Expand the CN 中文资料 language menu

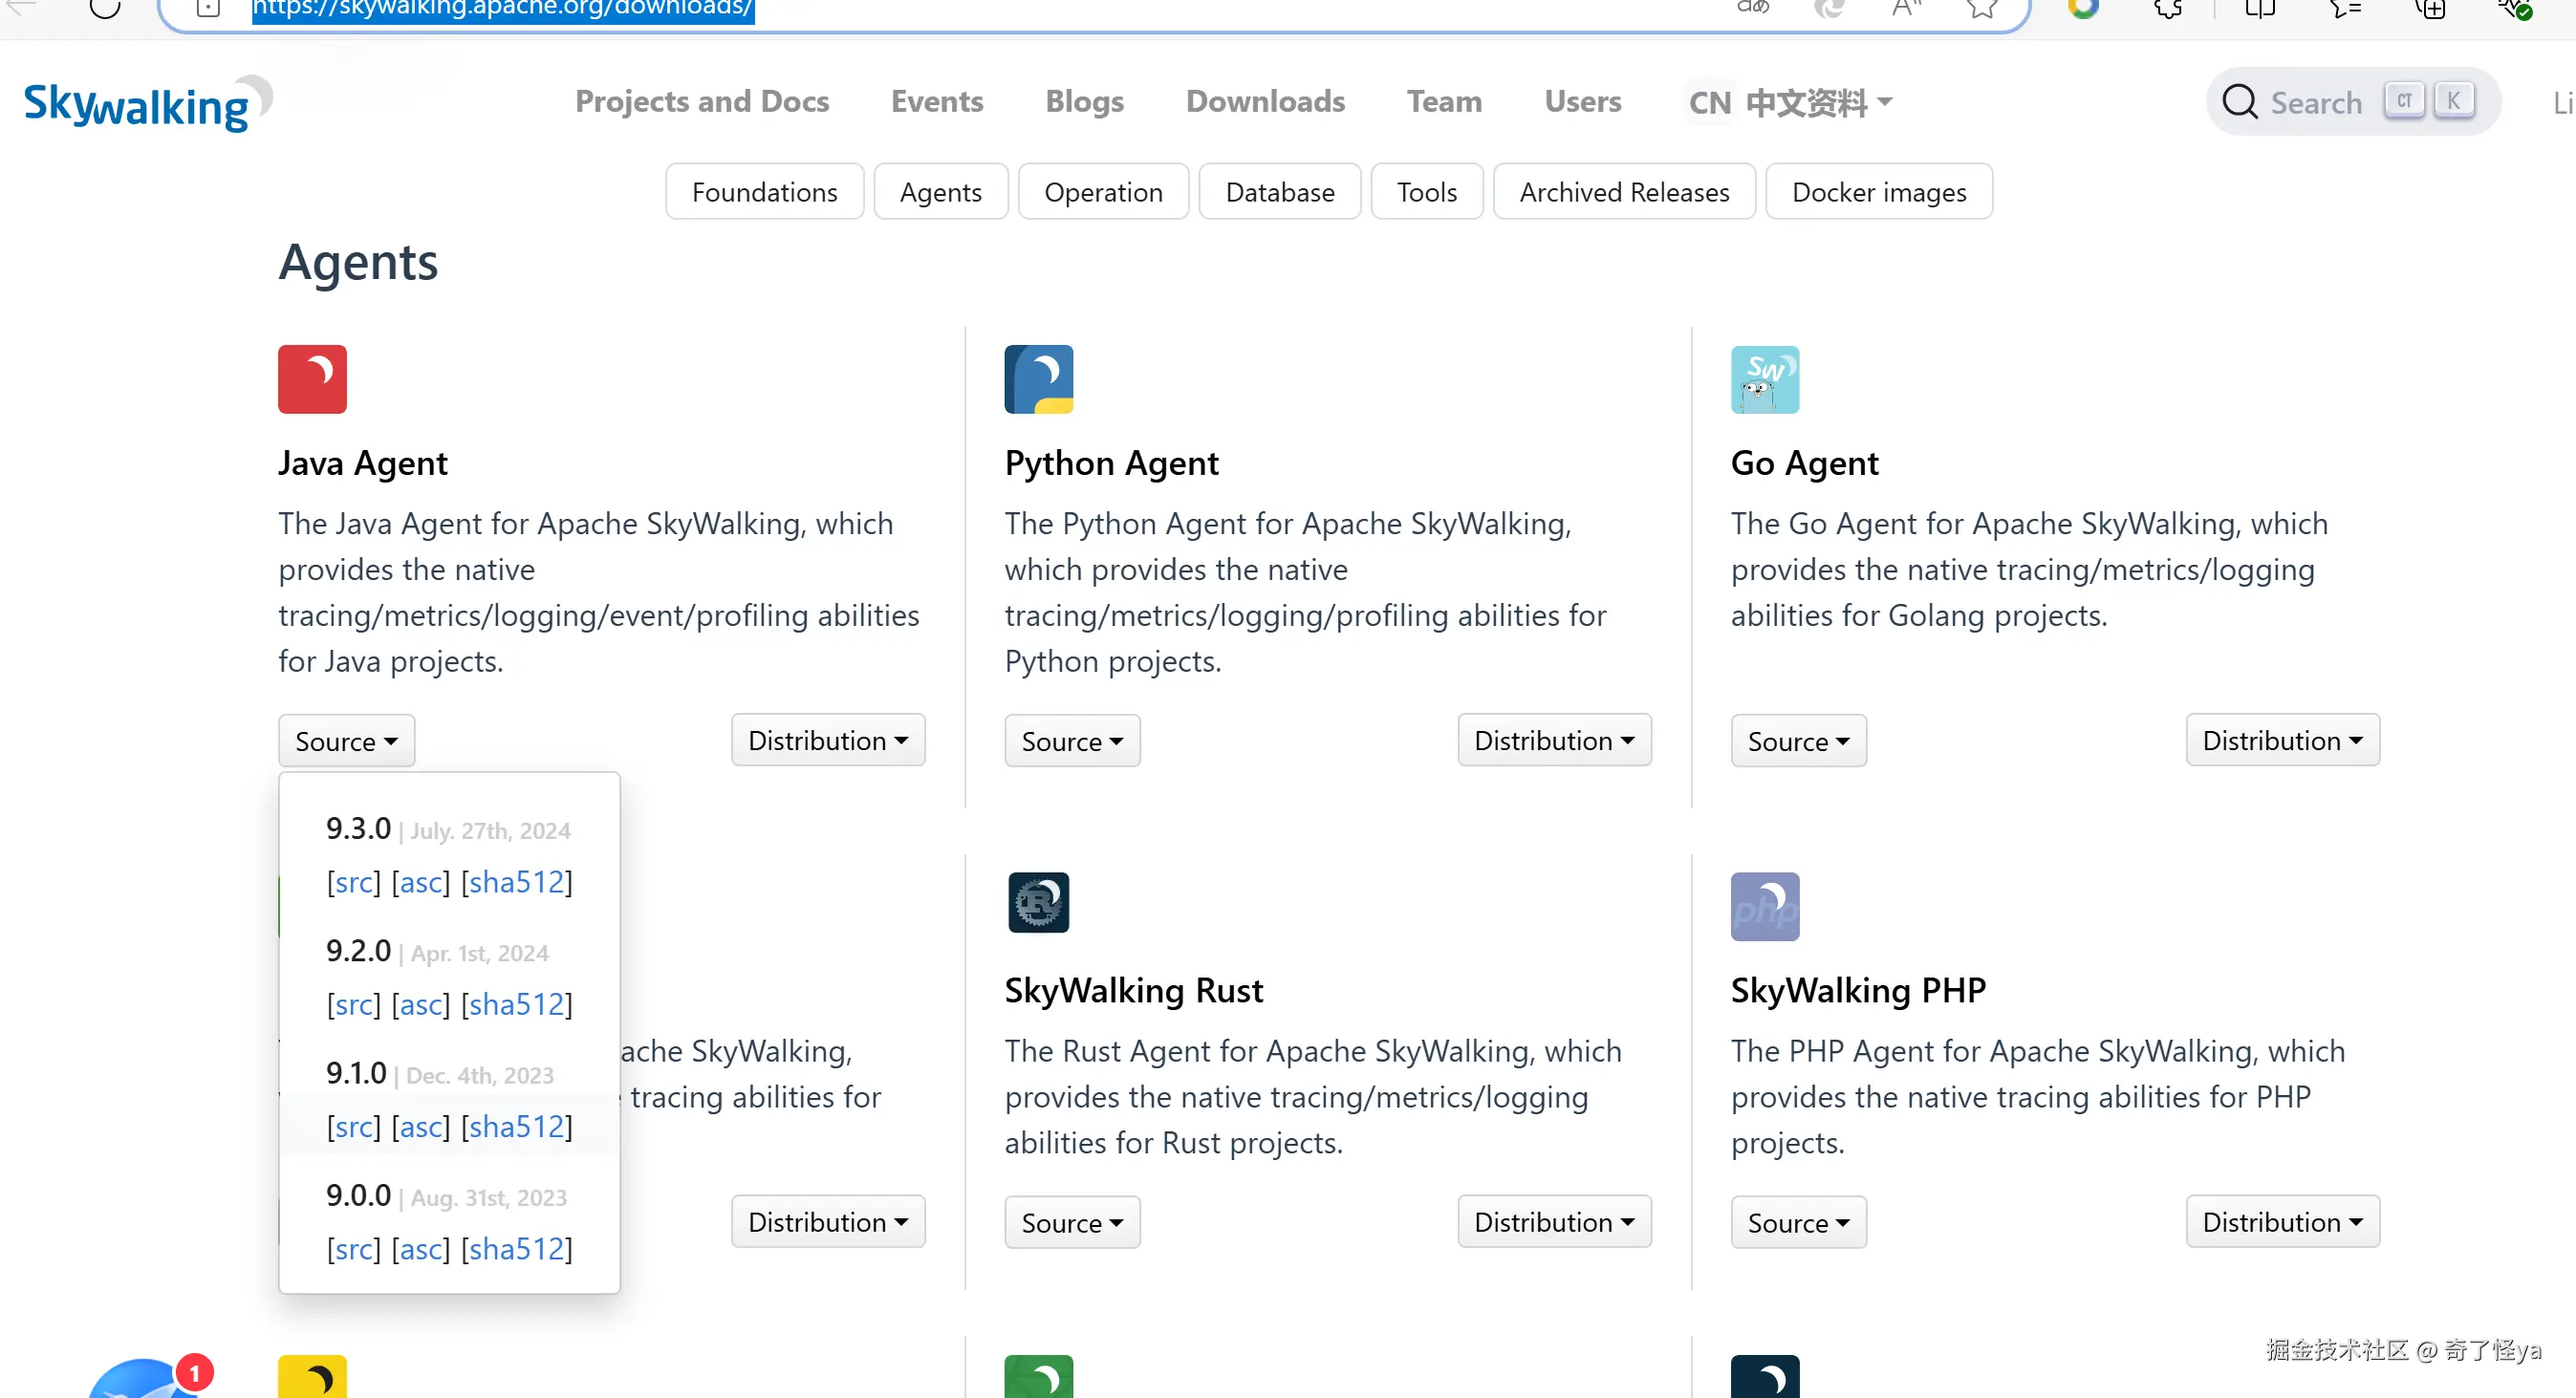tap(1789, 102)
